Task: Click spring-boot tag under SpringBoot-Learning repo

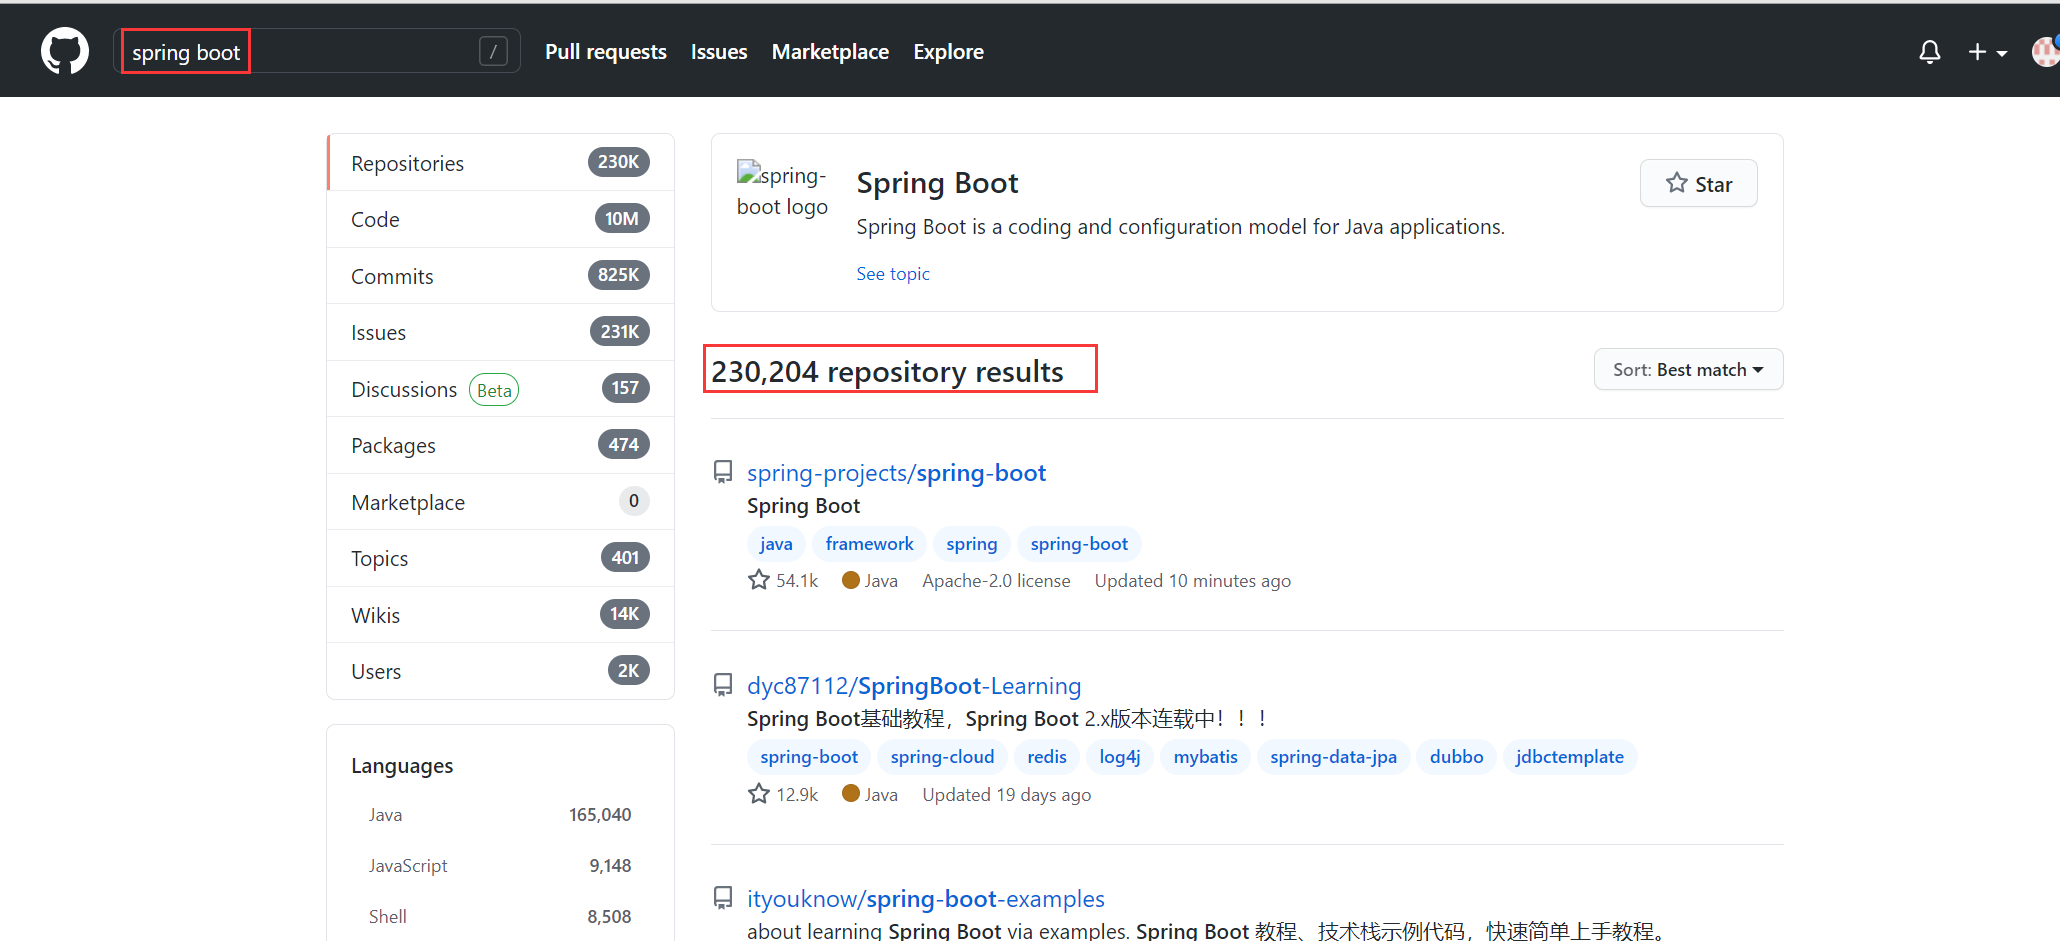Action: (809, 757)
